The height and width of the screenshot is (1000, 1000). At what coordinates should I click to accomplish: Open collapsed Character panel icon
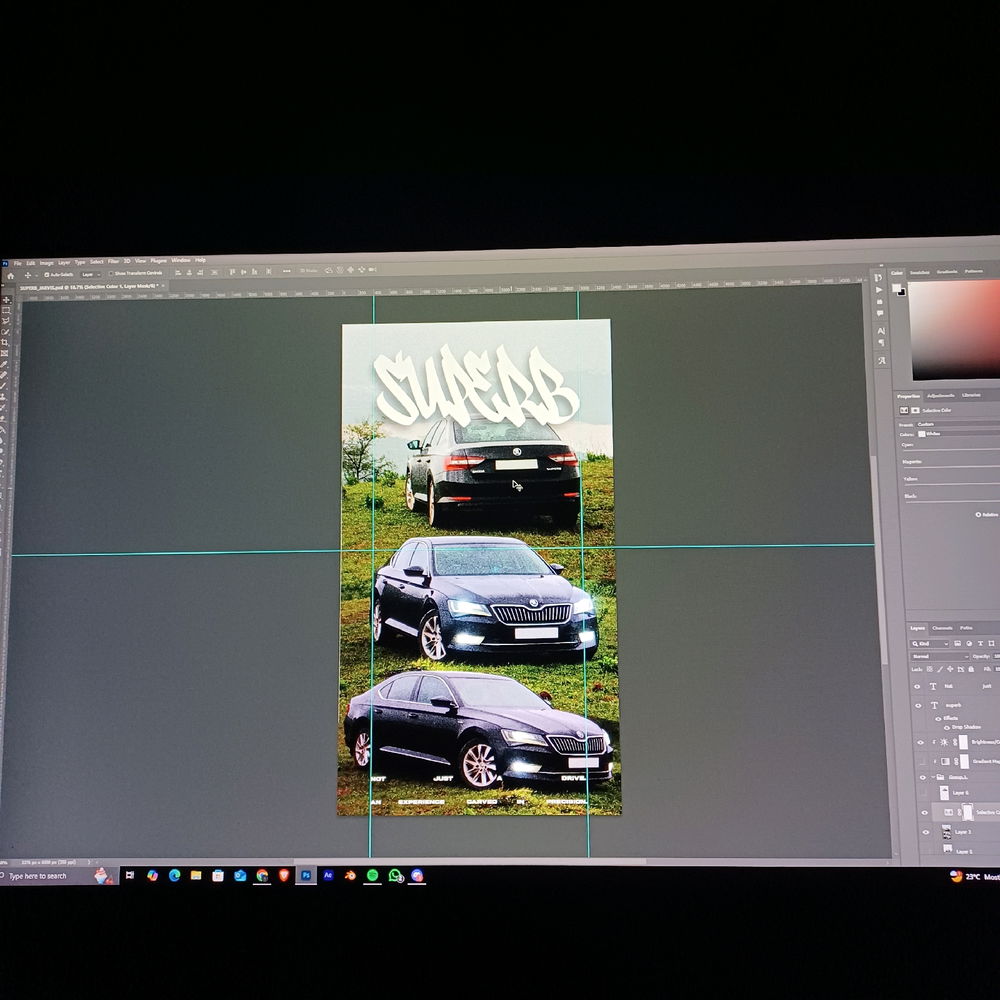881,331
